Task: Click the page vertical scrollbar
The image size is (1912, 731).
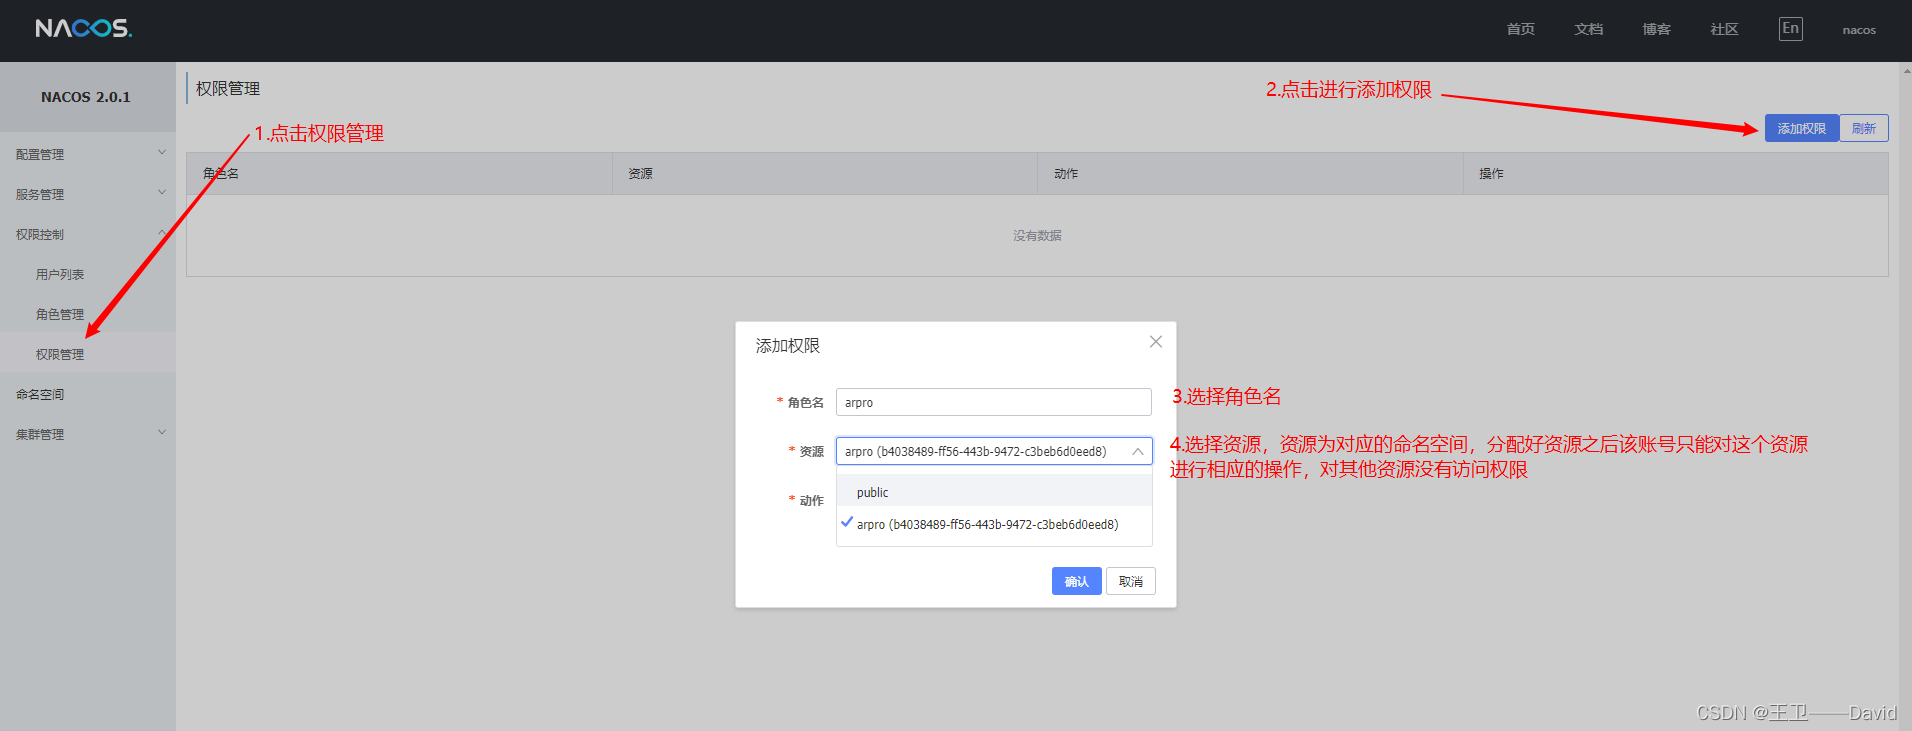Action: tap(1905, 396)
